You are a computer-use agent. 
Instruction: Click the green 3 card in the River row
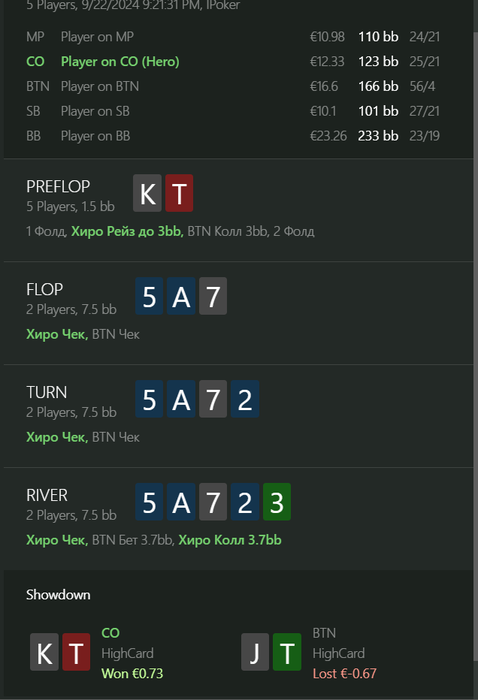click(x=277, y=502)
